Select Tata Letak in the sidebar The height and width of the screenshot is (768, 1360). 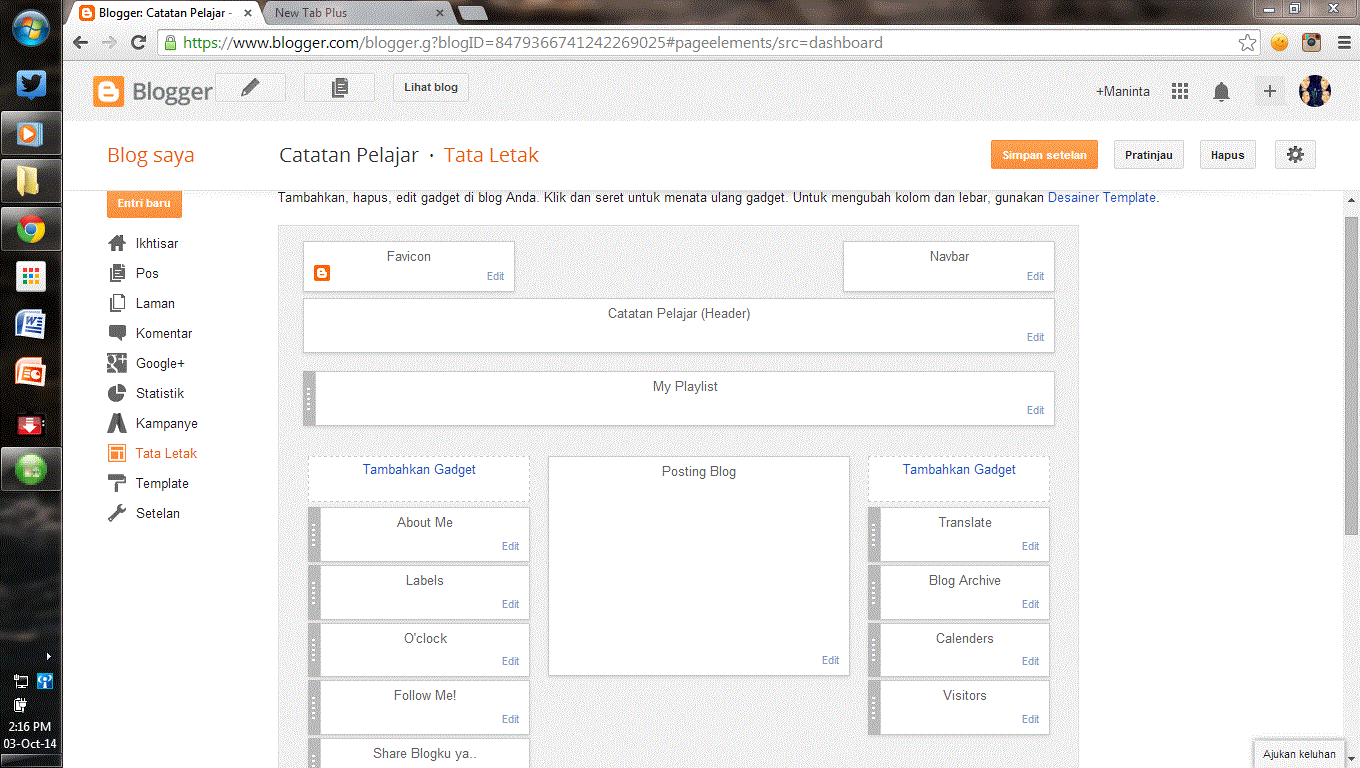point(166,453)
